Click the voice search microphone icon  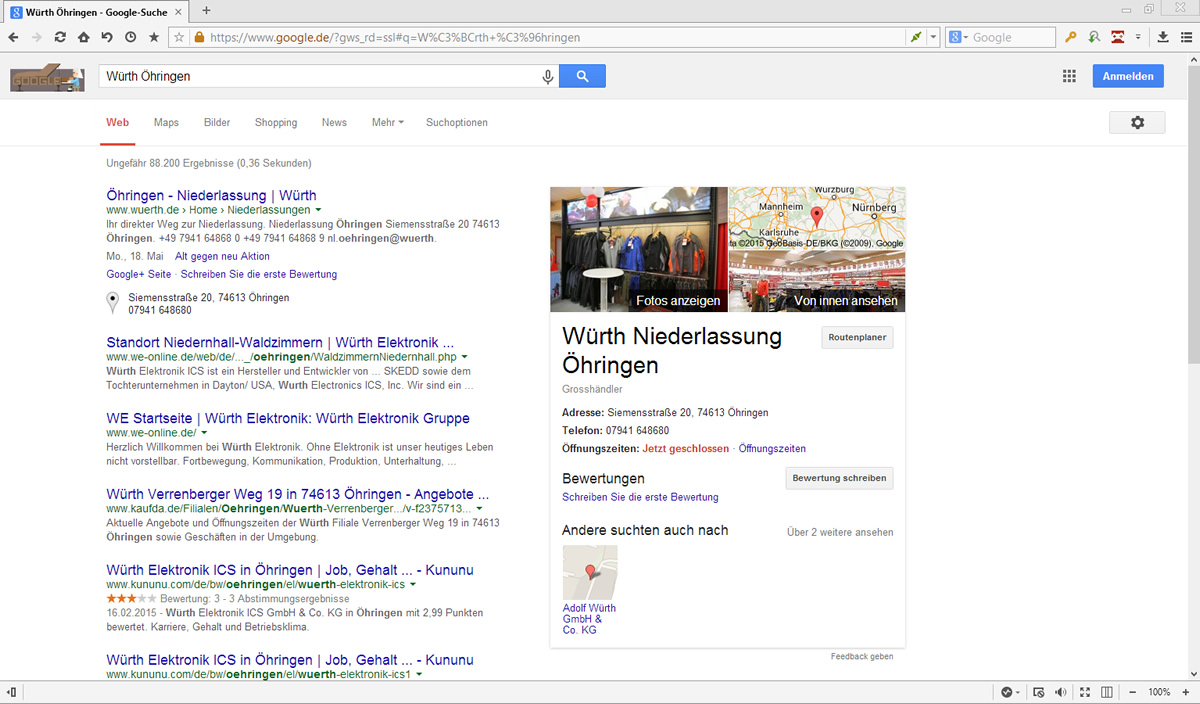547,77
